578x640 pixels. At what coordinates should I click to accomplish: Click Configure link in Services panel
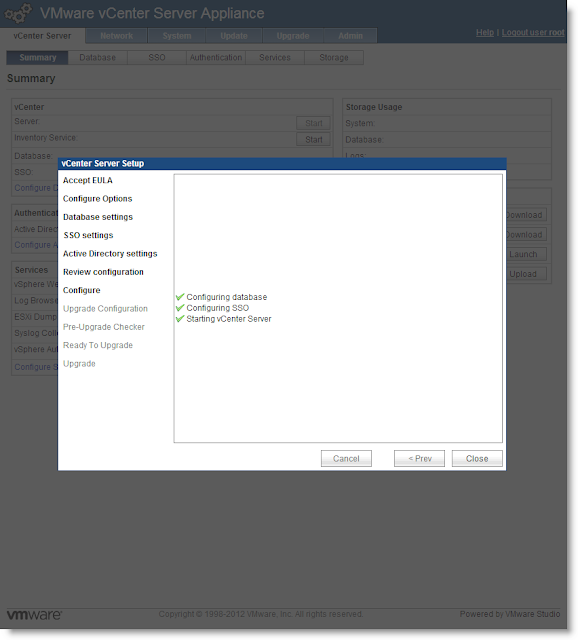pyautogui.click(x=35, y=367)
